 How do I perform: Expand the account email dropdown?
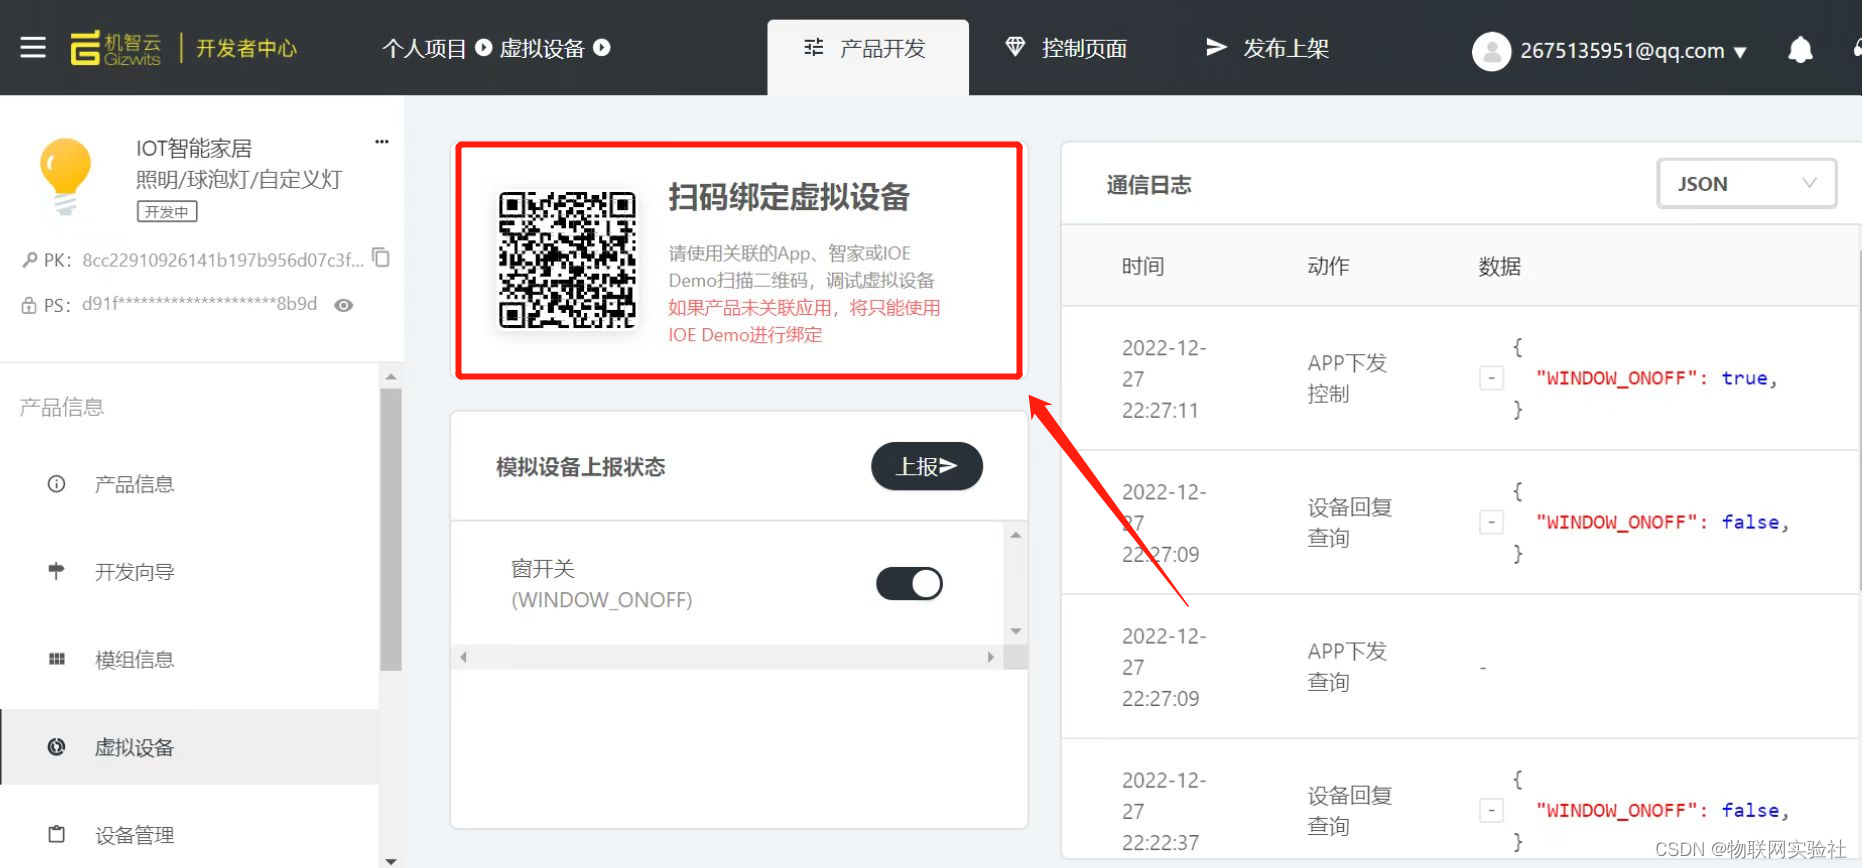click(x=1739, y=52)
